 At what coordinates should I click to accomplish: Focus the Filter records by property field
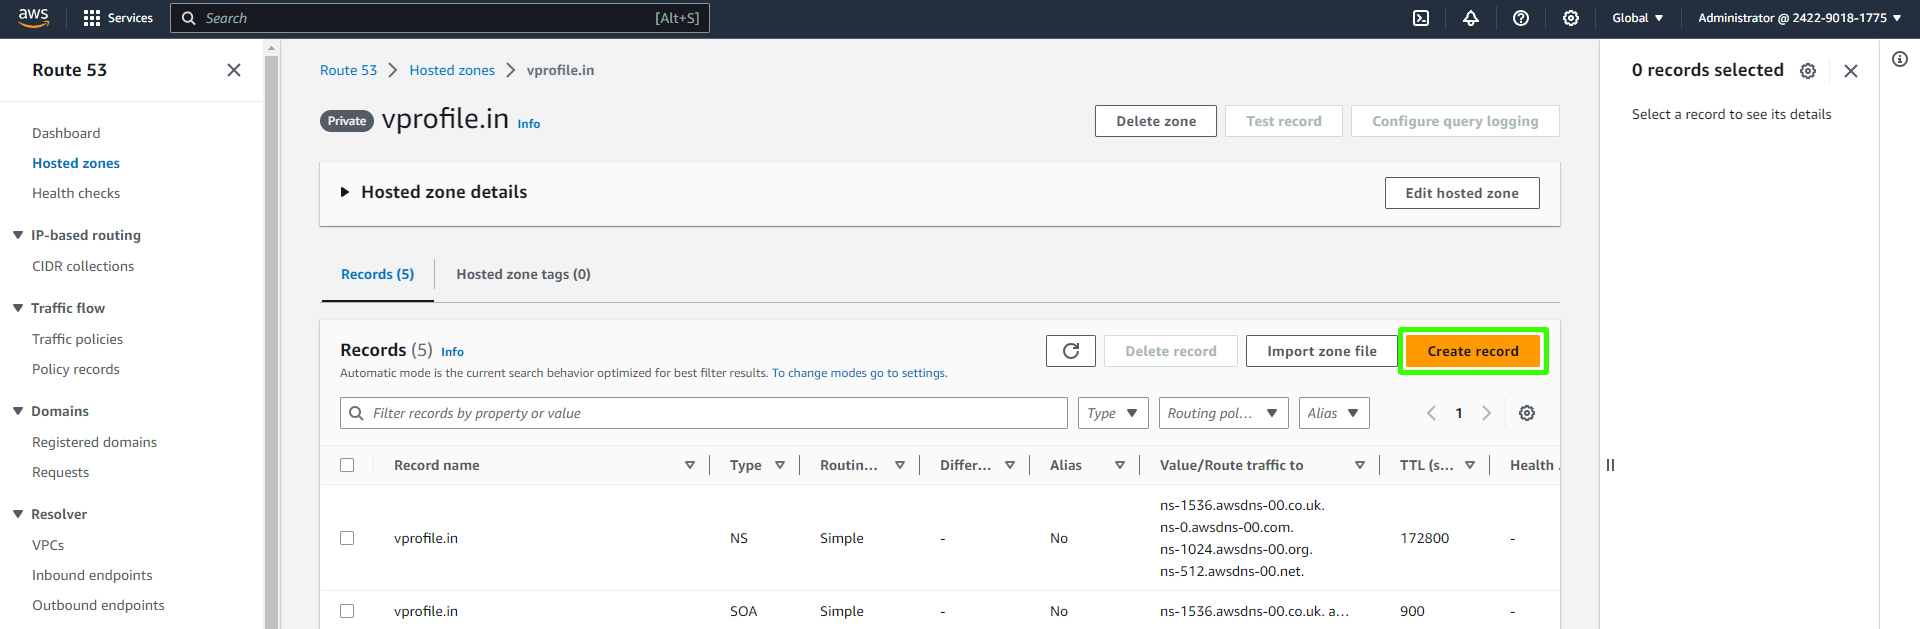tap(704, 413)
